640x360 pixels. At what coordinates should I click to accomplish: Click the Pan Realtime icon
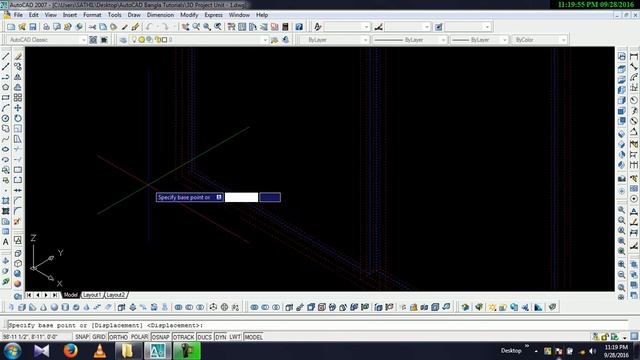click(185, 27)
